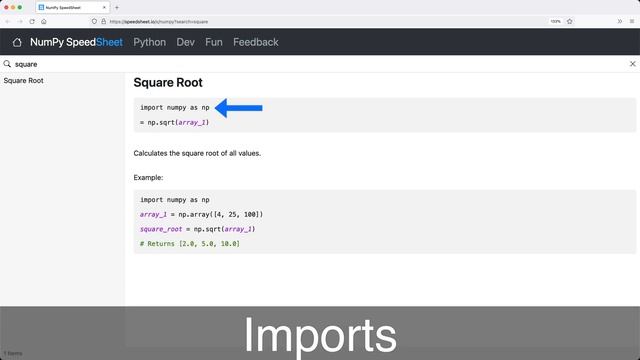Clear the search with the X icon
Screen dimensions: 640x360
(x=632, y=64)
